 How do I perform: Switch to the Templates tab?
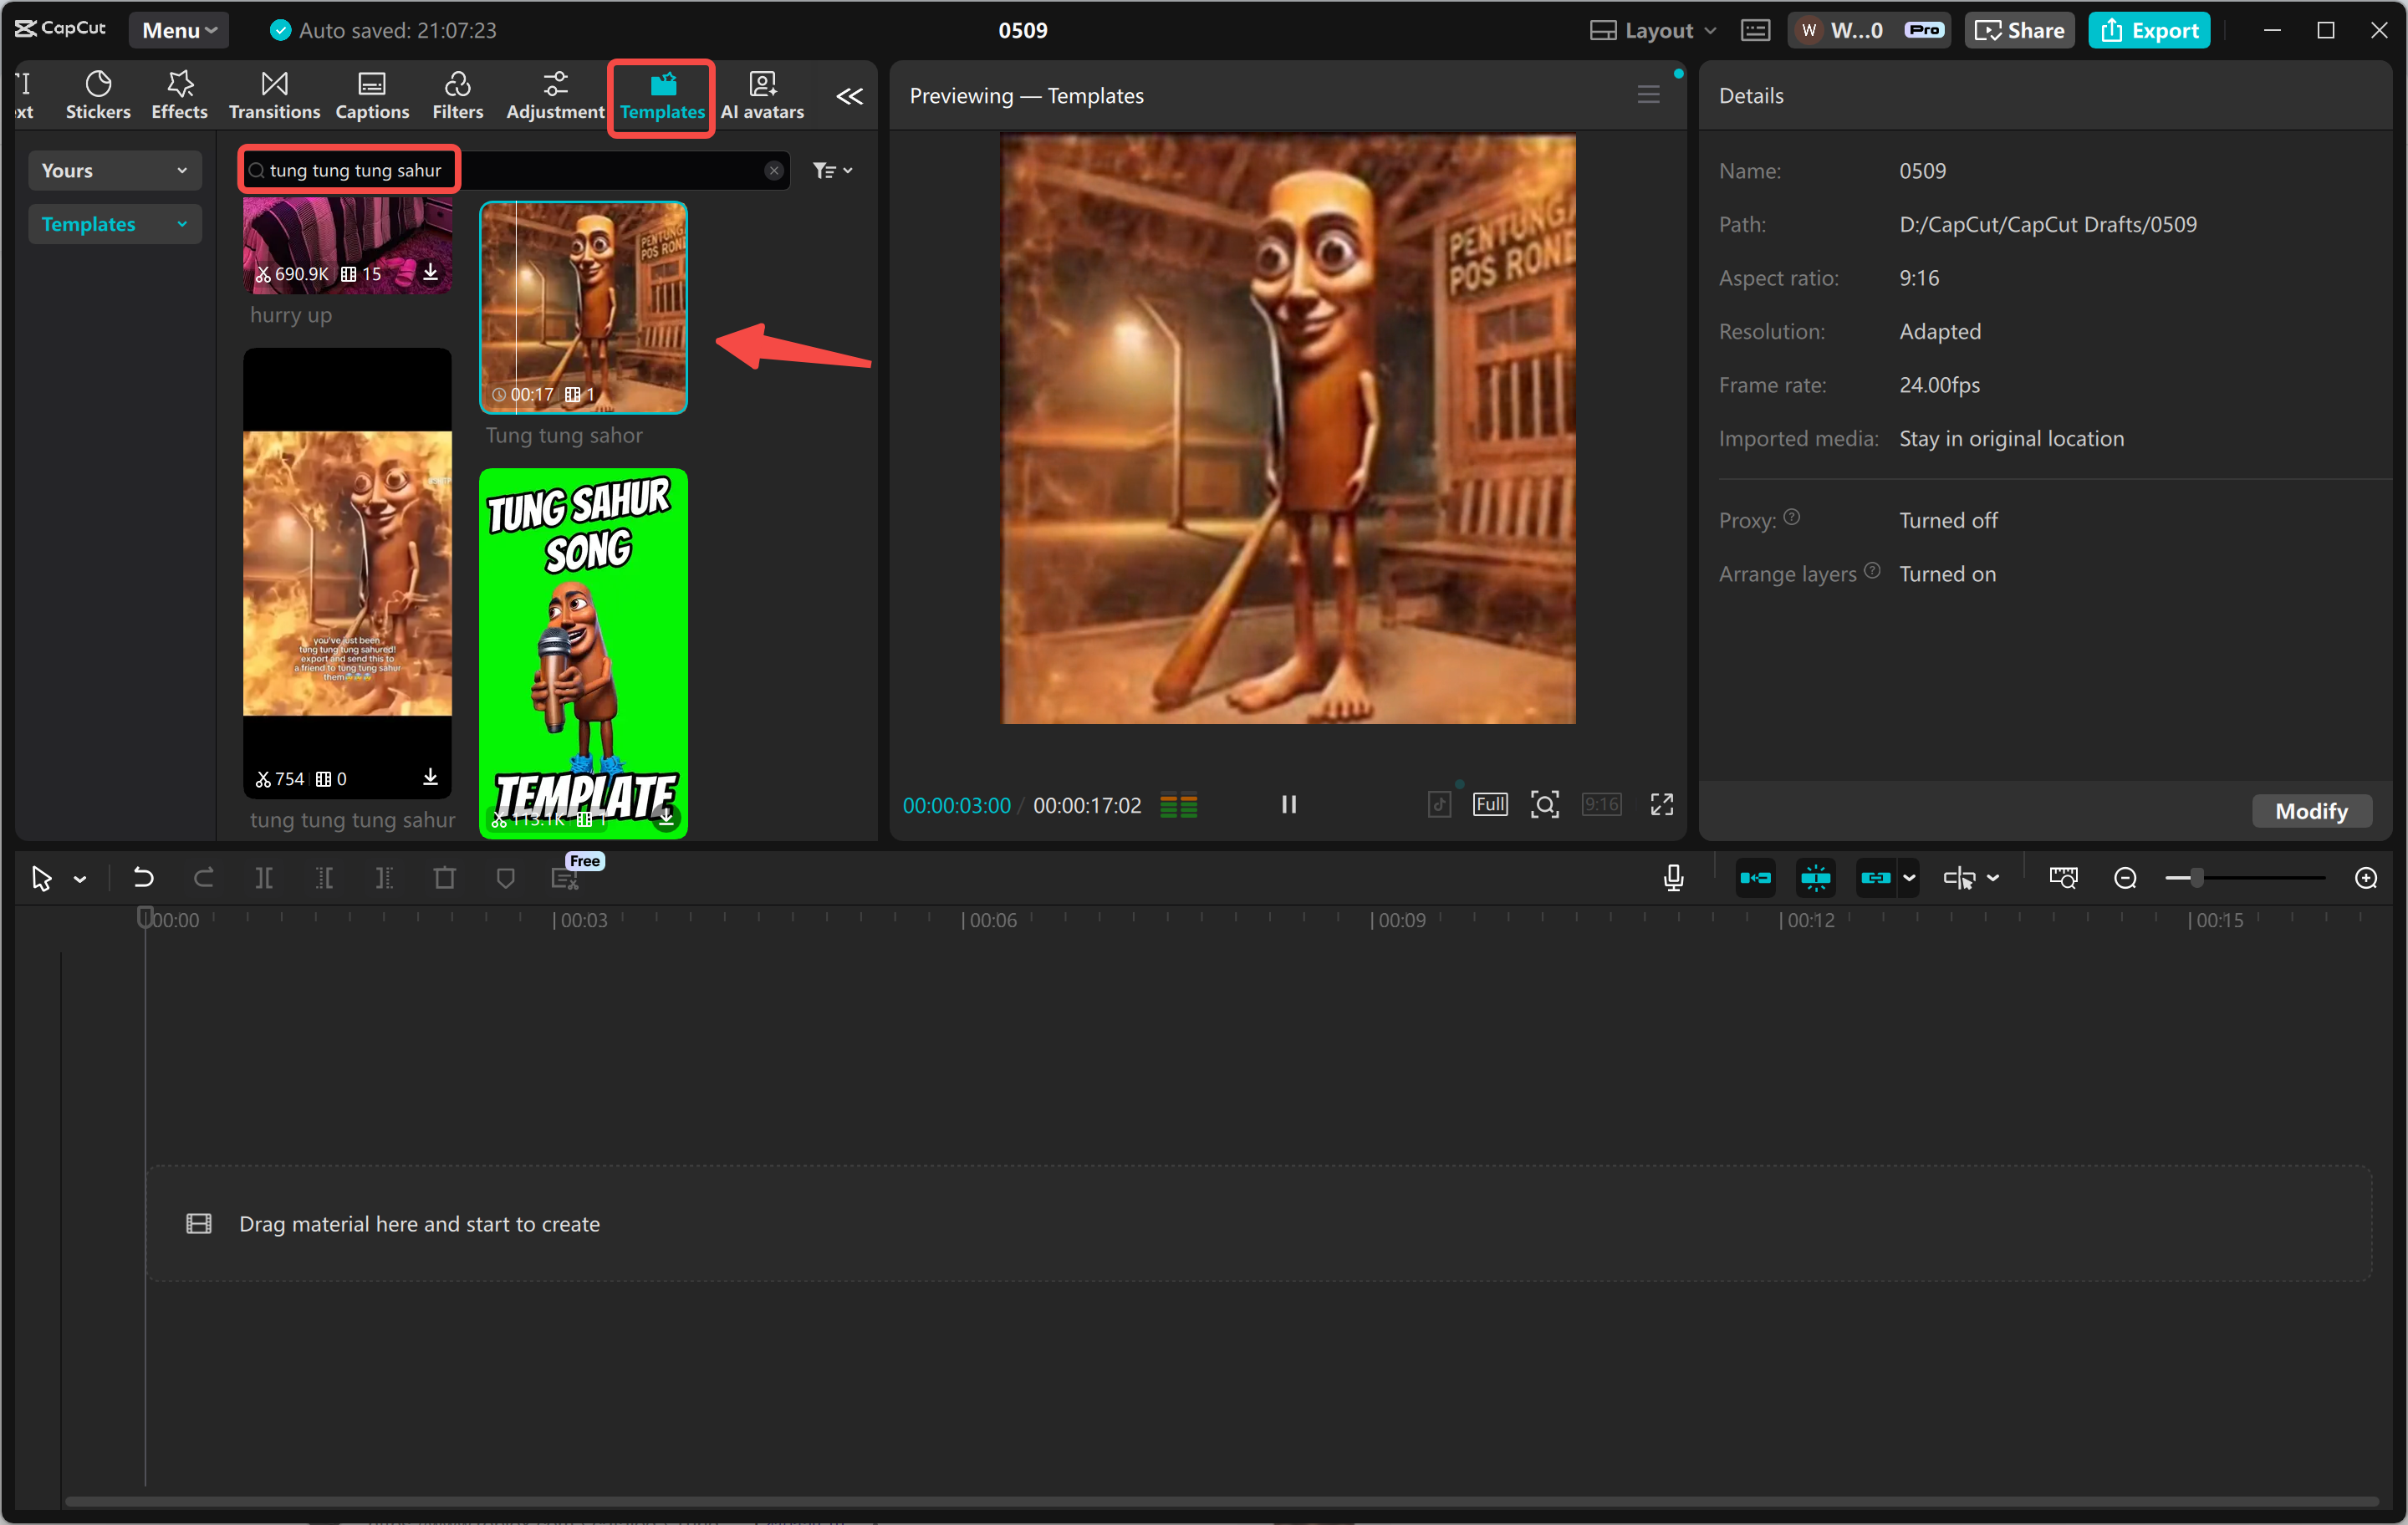coord(660,95)
